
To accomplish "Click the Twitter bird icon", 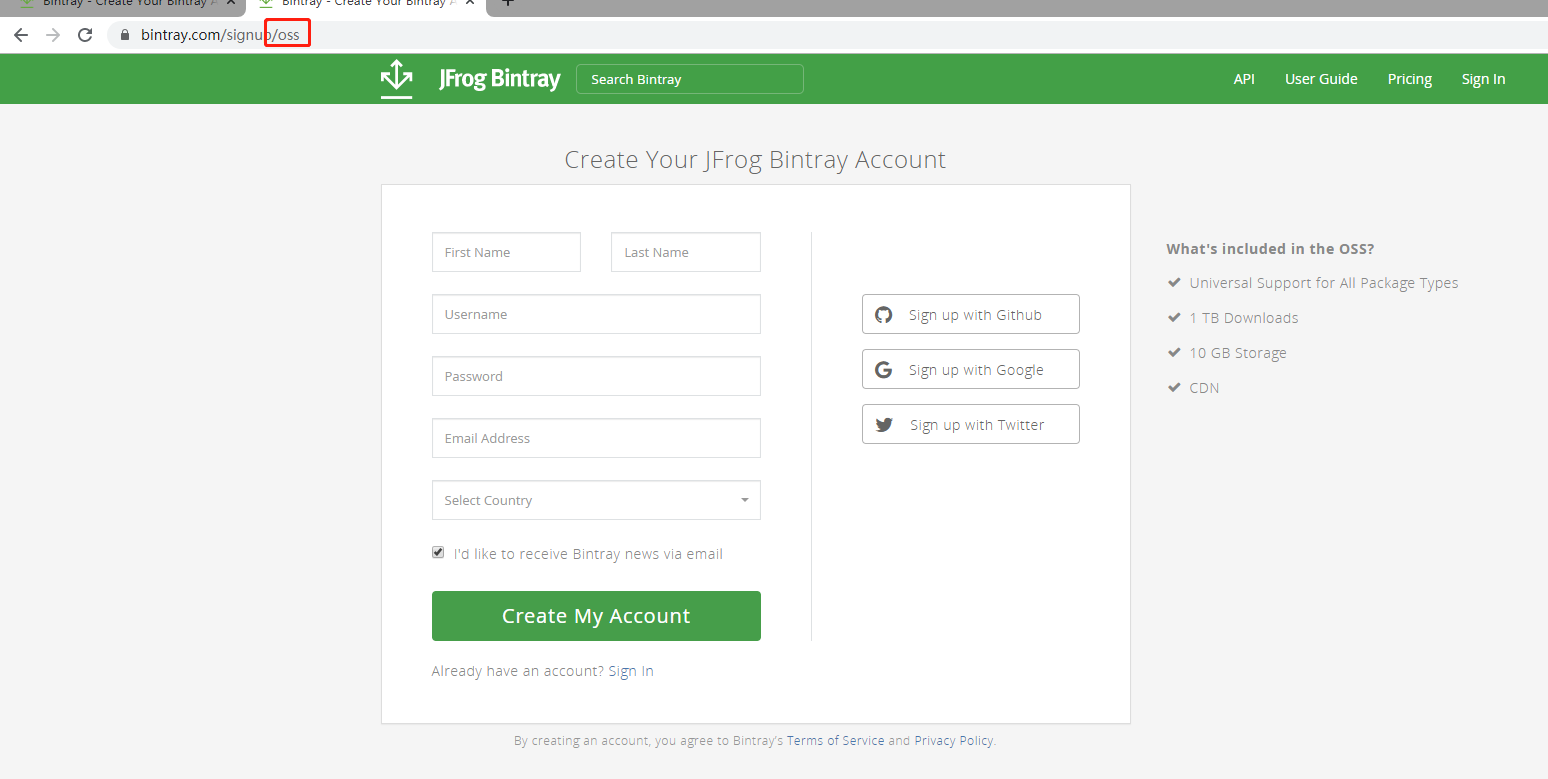I will [884, 425].
